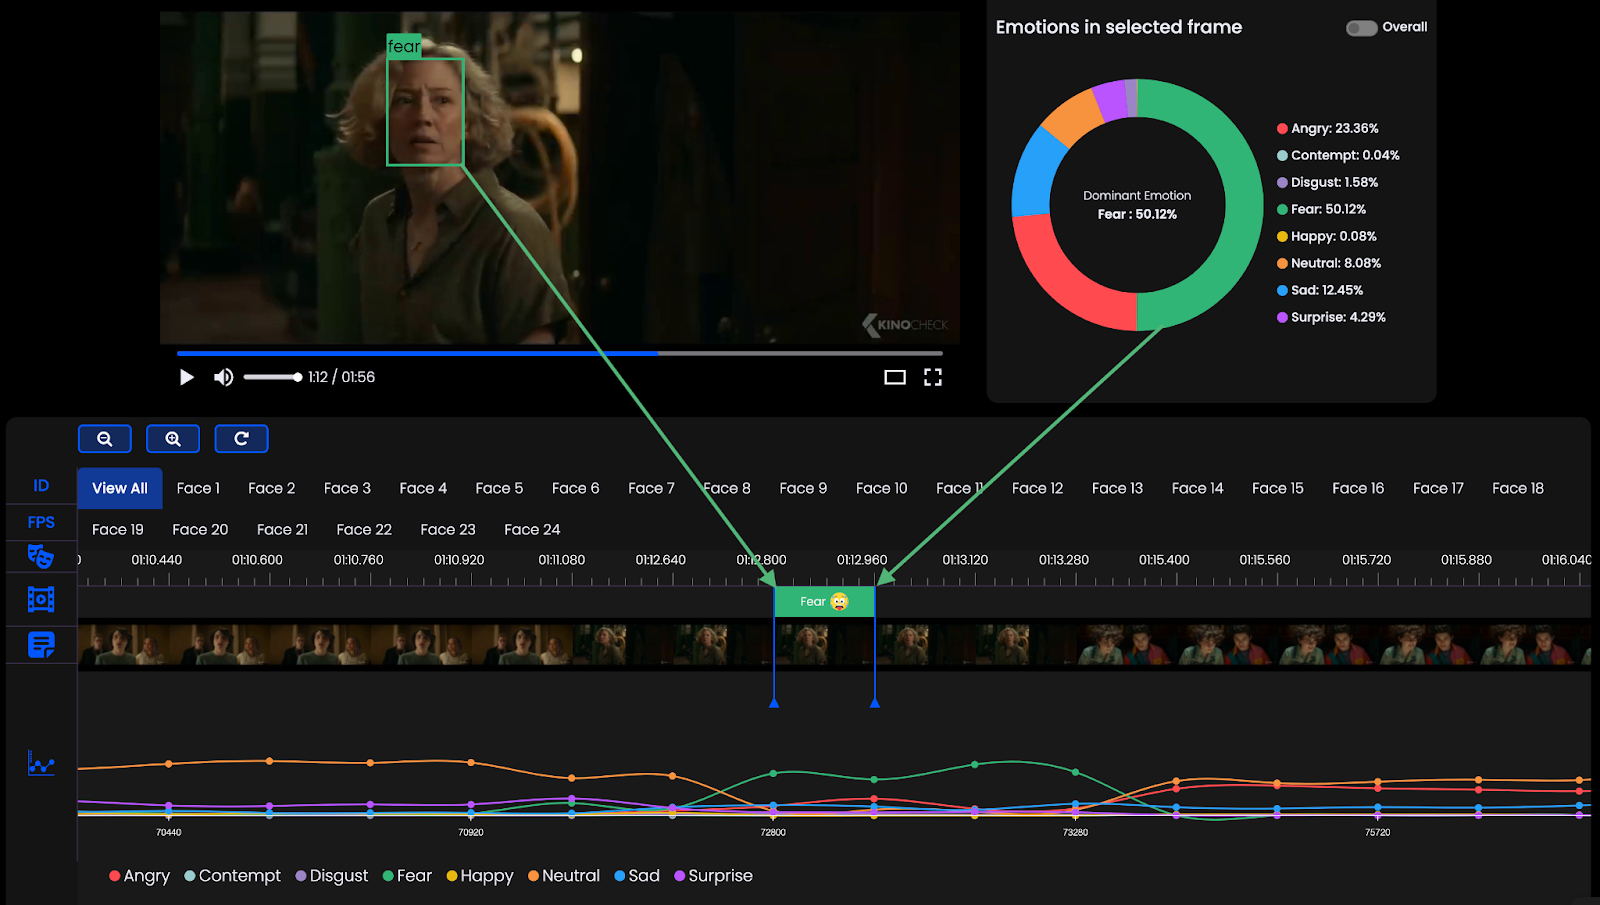This screenshot has height=905, width=1600.
Task: Toggle Fear series in chart legend
Action: tap(407, 875)
